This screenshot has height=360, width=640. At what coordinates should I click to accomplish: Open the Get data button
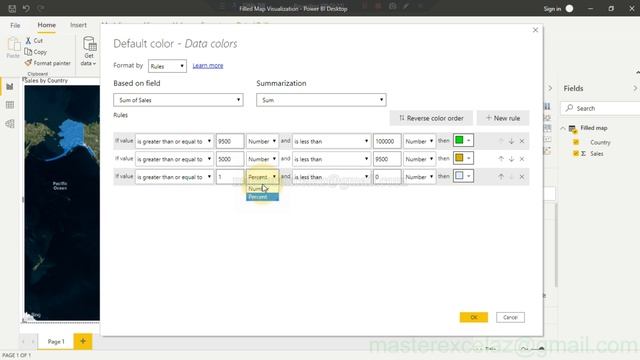coord(89,51)
